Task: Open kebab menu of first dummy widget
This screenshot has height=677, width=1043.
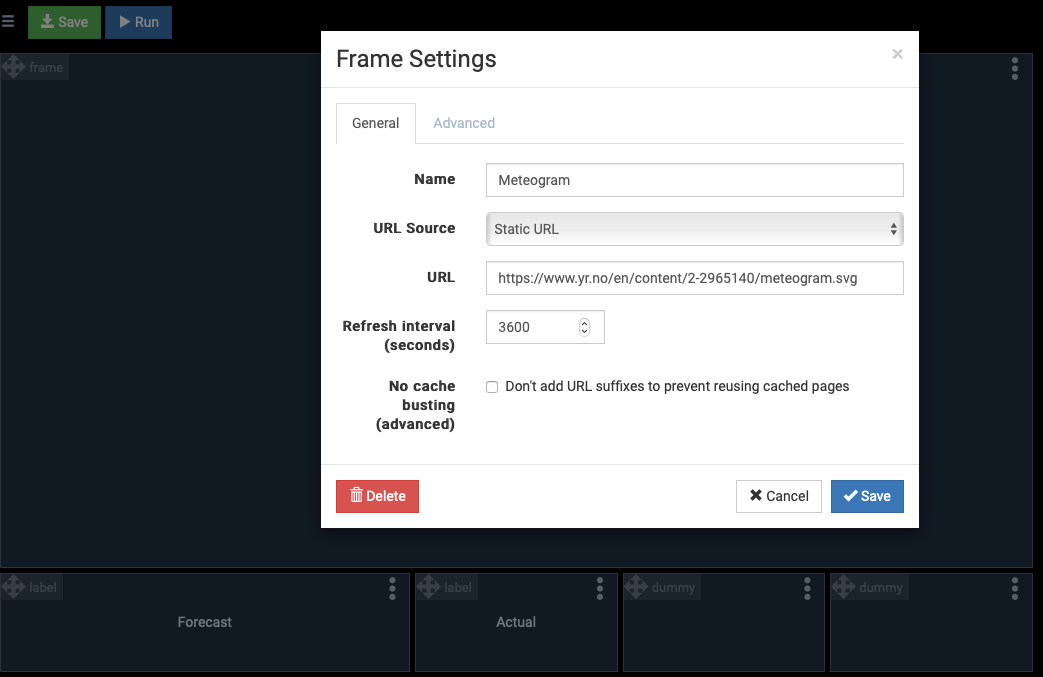Action: tap(808, 588)
